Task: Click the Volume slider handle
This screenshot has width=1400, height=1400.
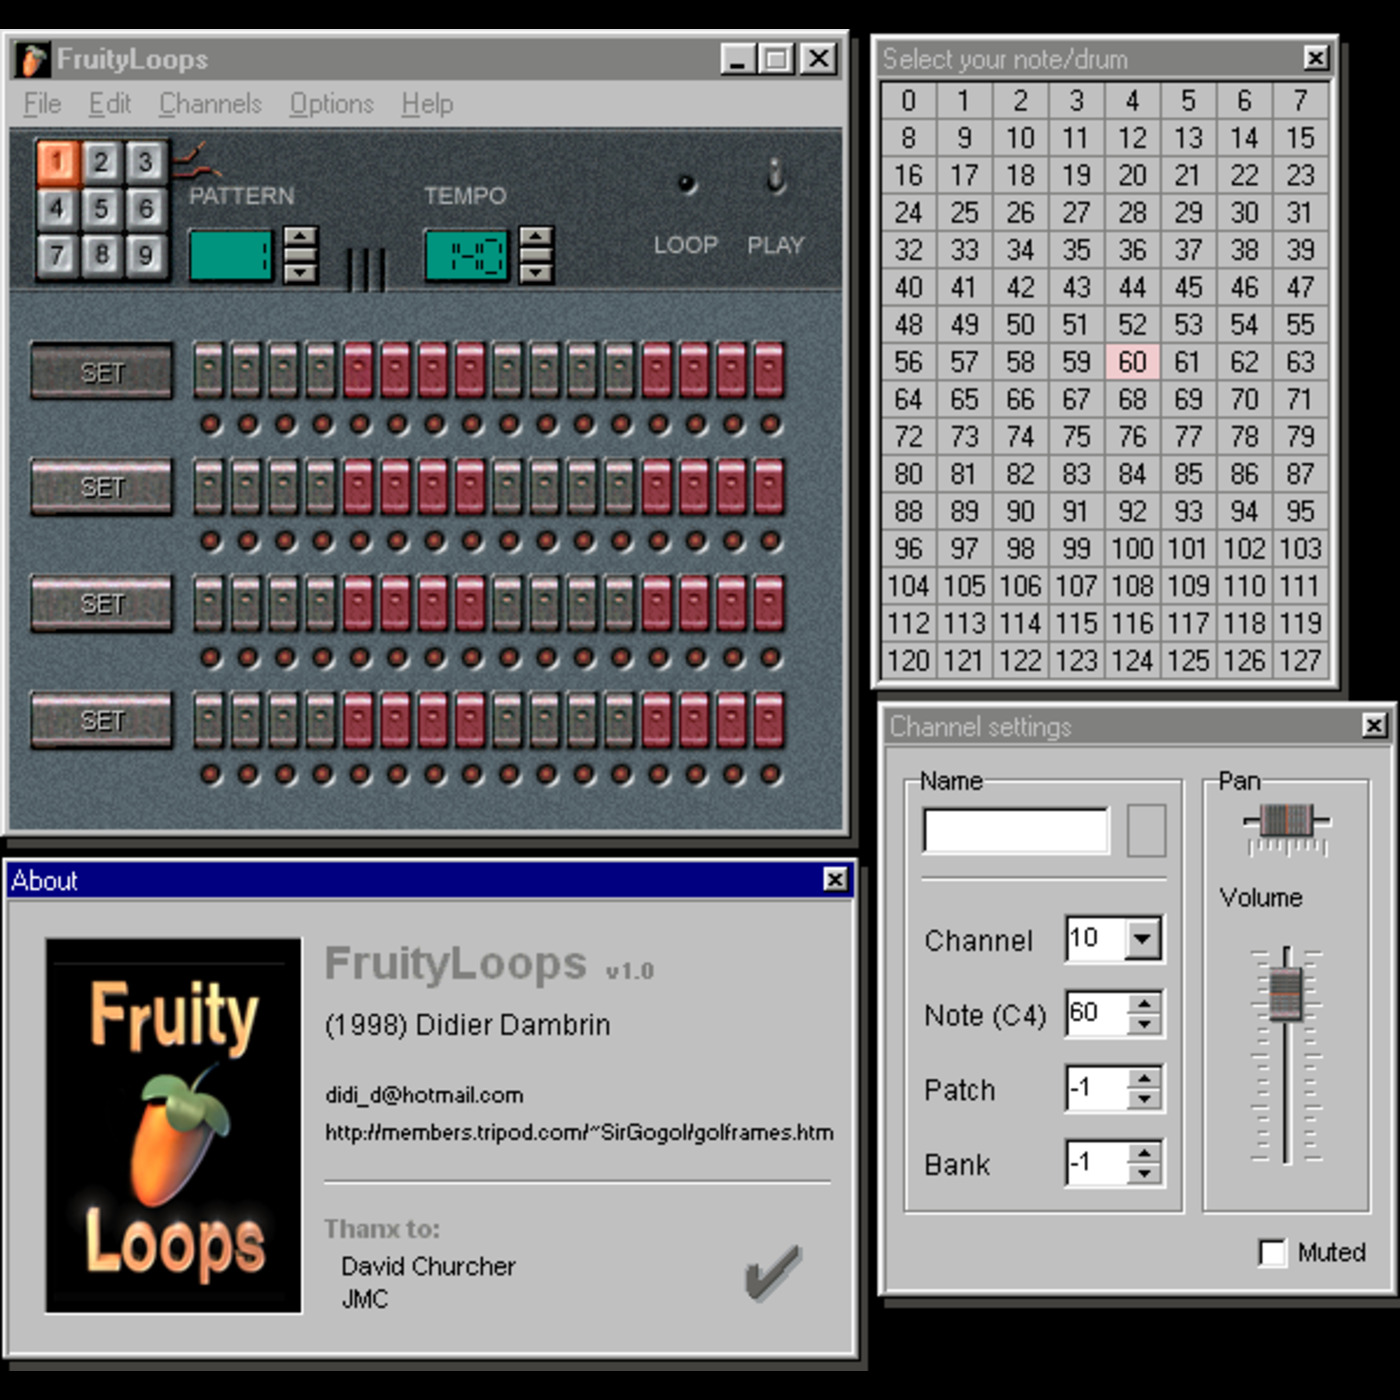Action: (x=1286, y=993)
